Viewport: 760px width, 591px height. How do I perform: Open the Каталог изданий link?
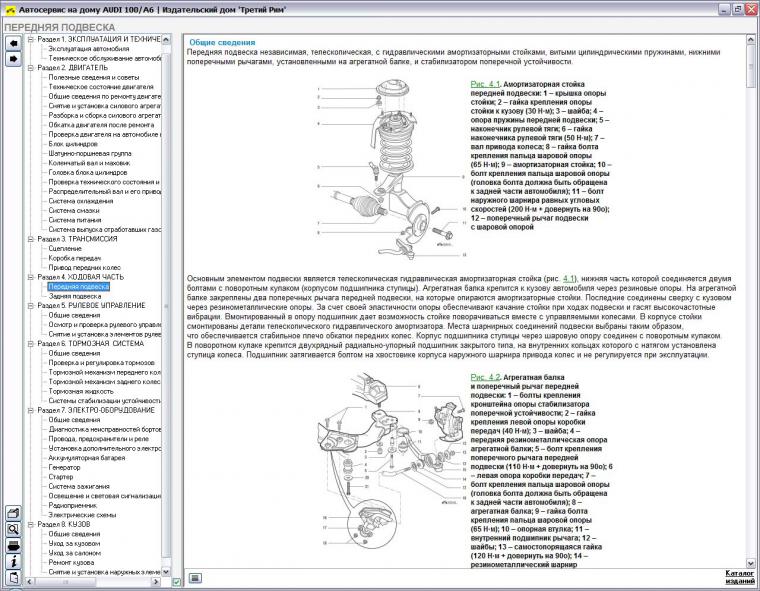[740, 577]
